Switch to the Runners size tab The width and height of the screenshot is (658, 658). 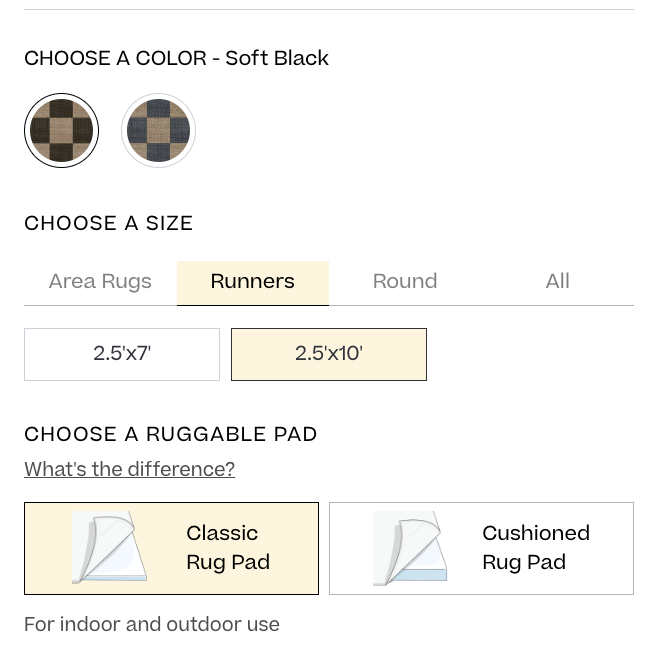[253, 282]
